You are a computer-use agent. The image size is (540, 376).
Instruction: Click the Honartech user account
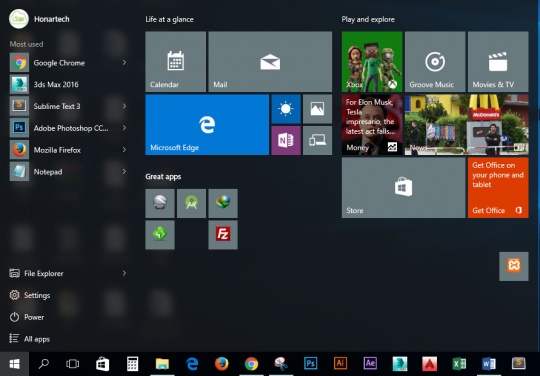pyautogui.click(x=39, y=19)
